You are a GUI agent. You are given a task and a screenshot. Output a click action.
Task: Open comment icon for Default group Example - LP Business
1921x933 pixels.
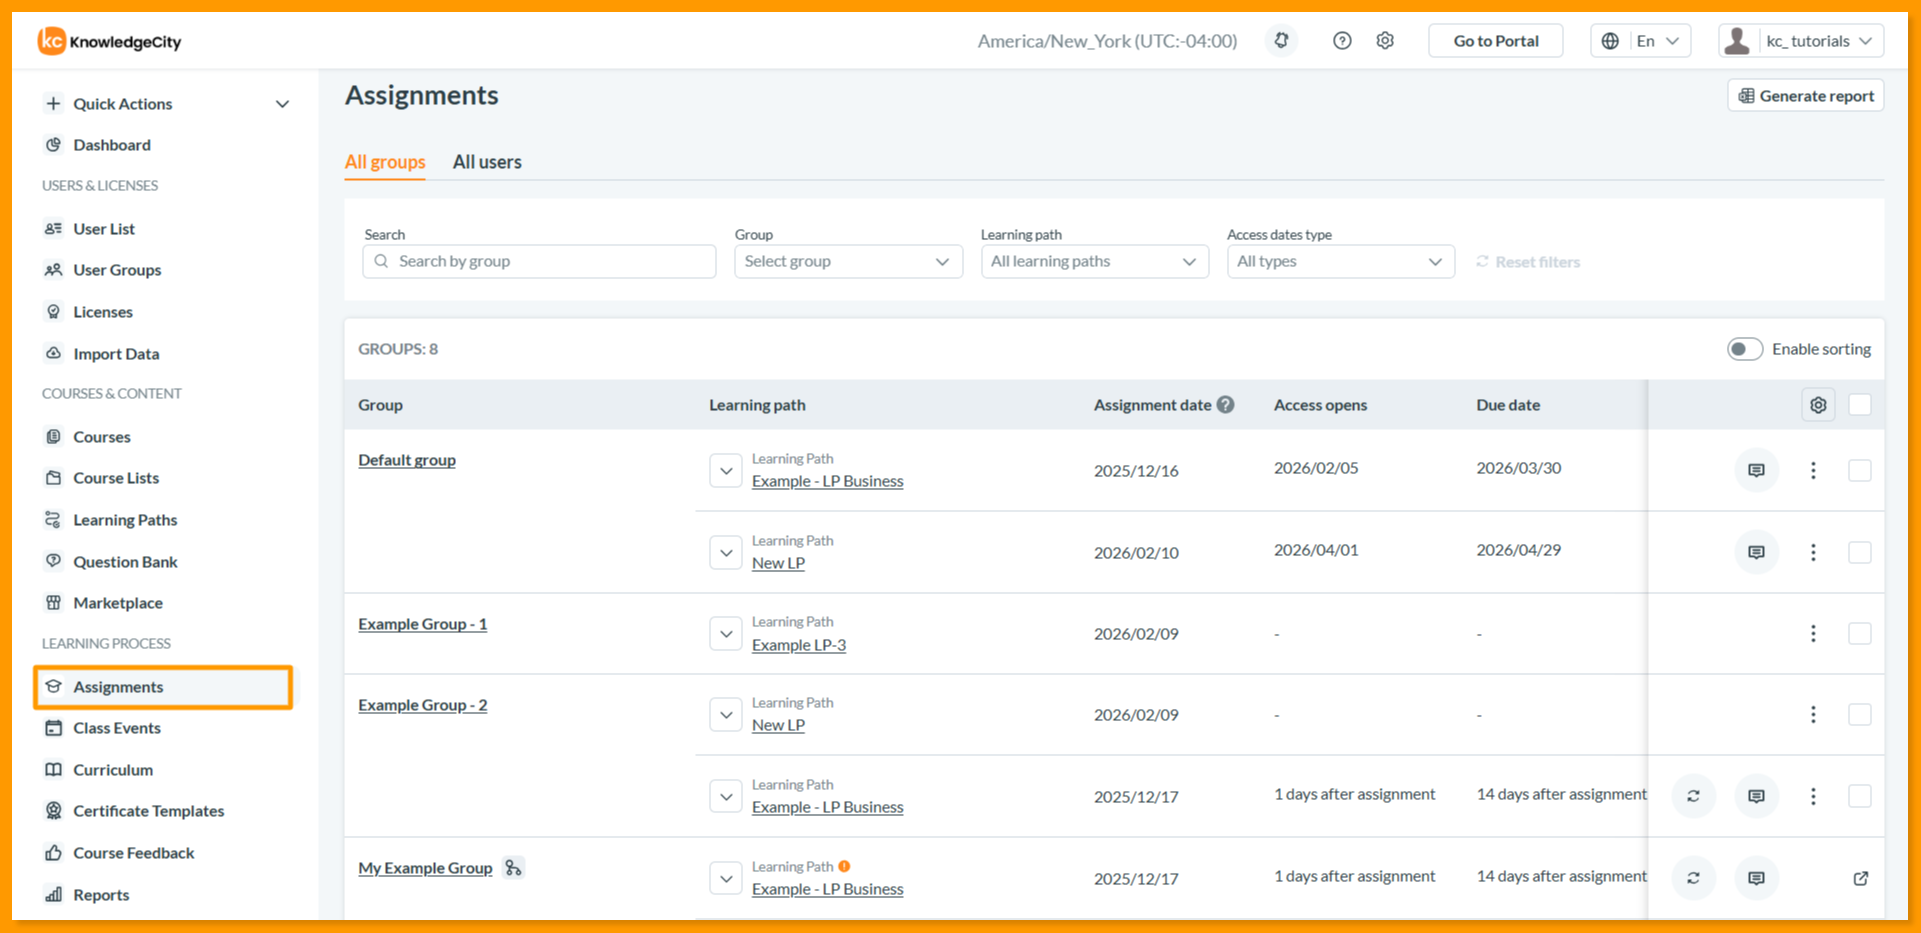click(x=1756, y=470)
